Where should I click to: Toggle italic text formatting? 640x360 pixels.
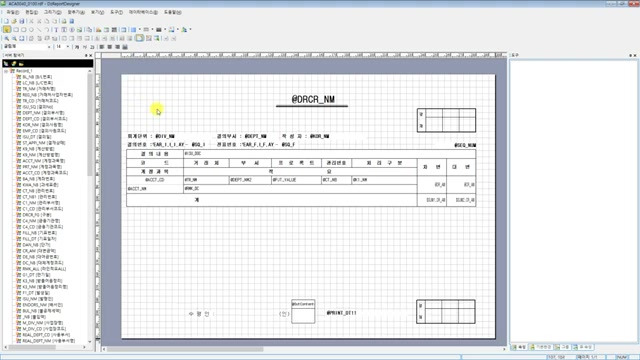(x=84, y=47)
